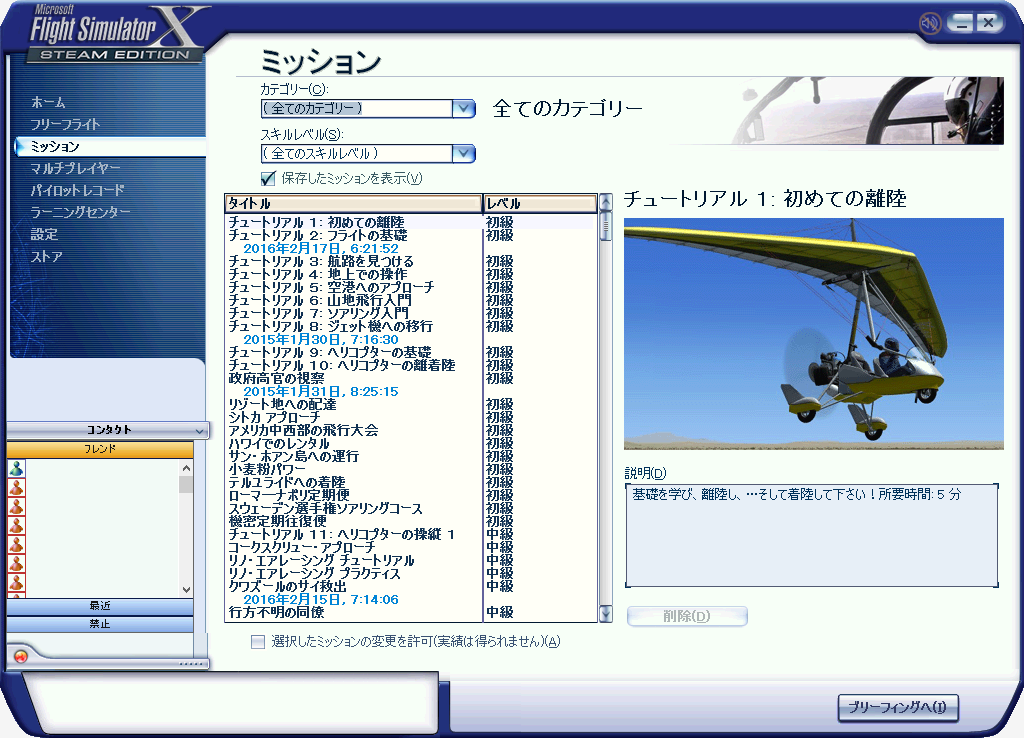This screenshot has height=738, width=1024.
Task: Select 小麦粉パワー mission
Action: 266,469
